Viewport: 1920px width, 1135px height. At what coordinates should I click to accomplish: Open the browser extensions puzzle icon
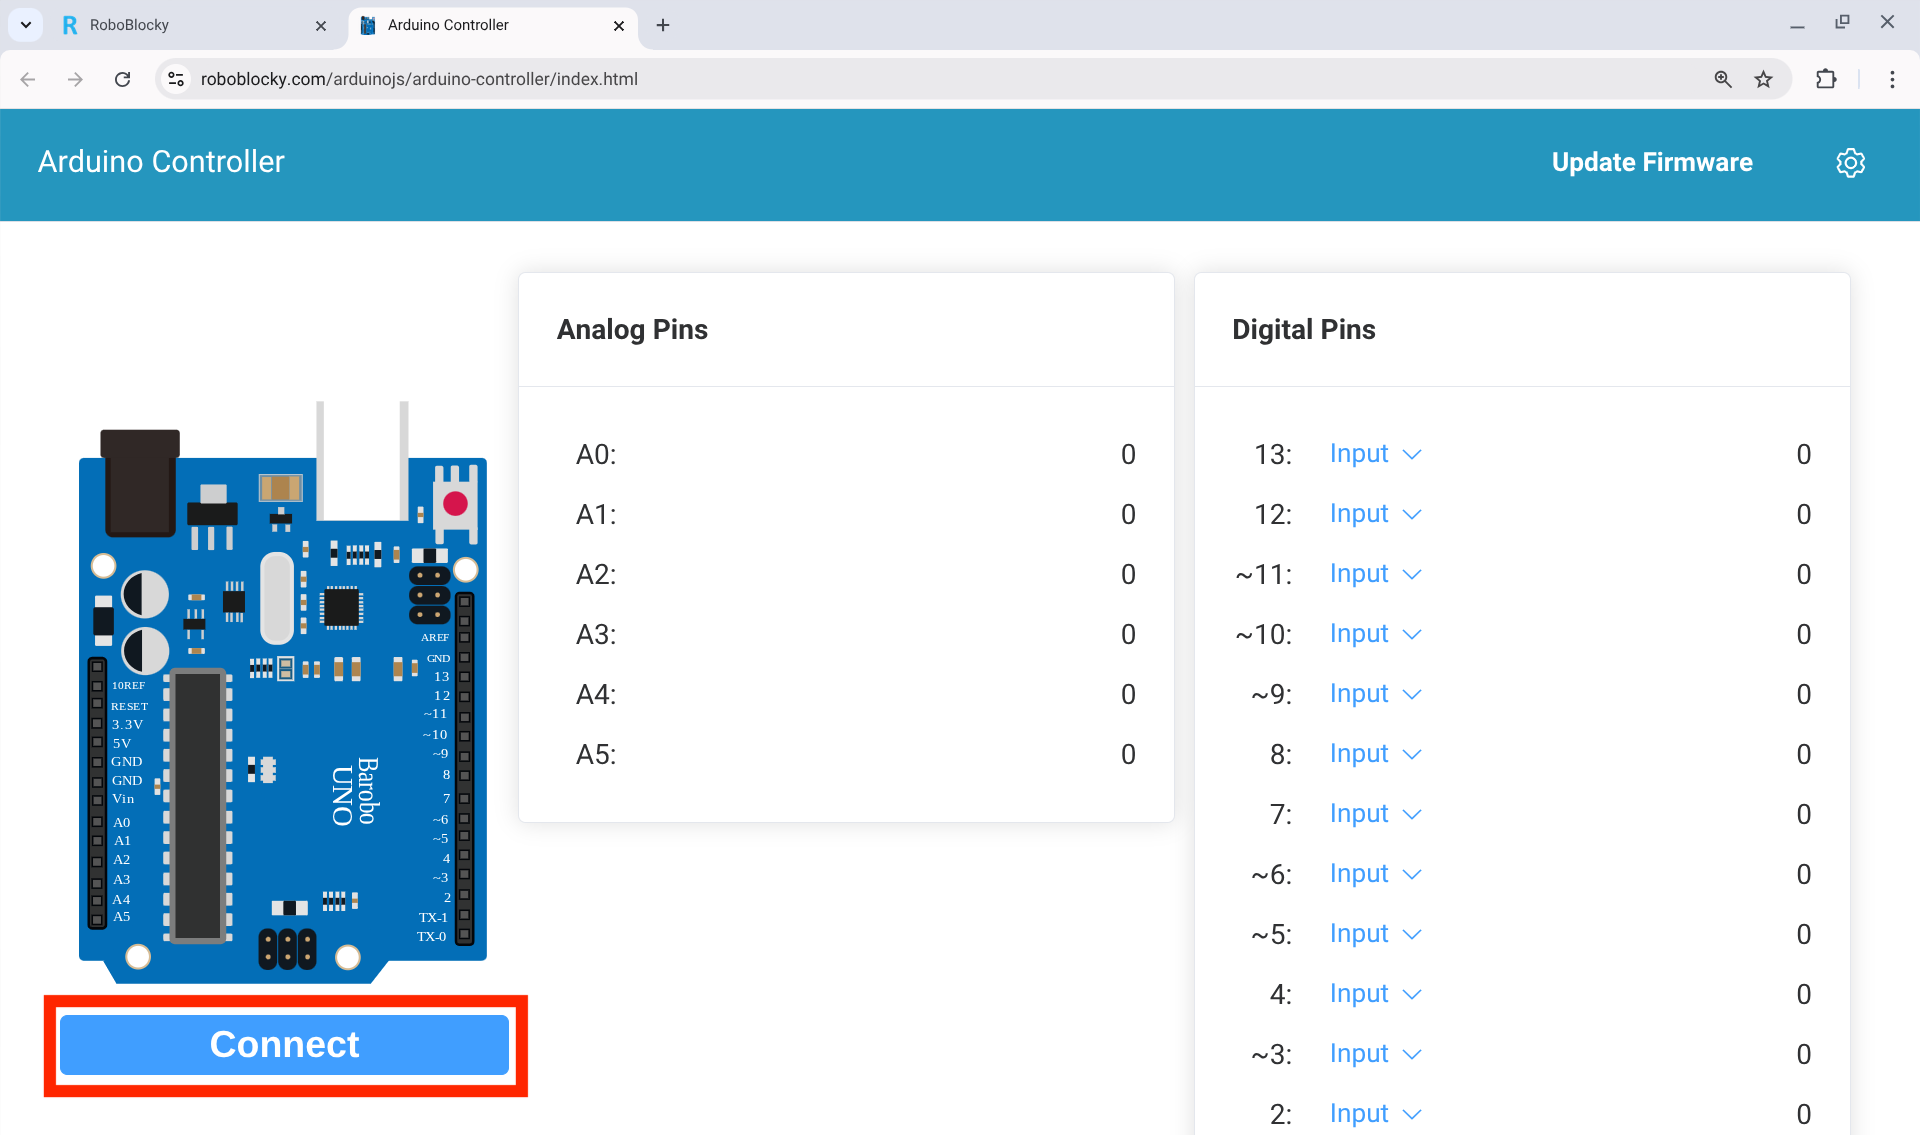pyautogui.click(x=1825, y=79)
